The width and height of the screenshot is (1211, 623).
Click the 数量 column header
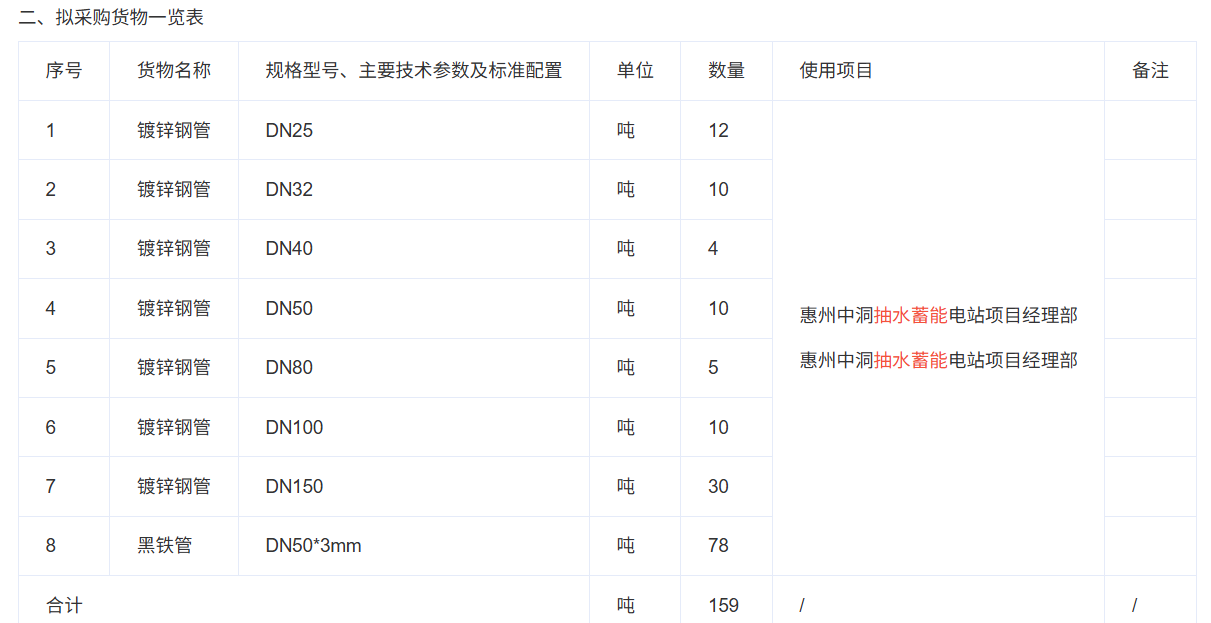[x=726, y=71]
